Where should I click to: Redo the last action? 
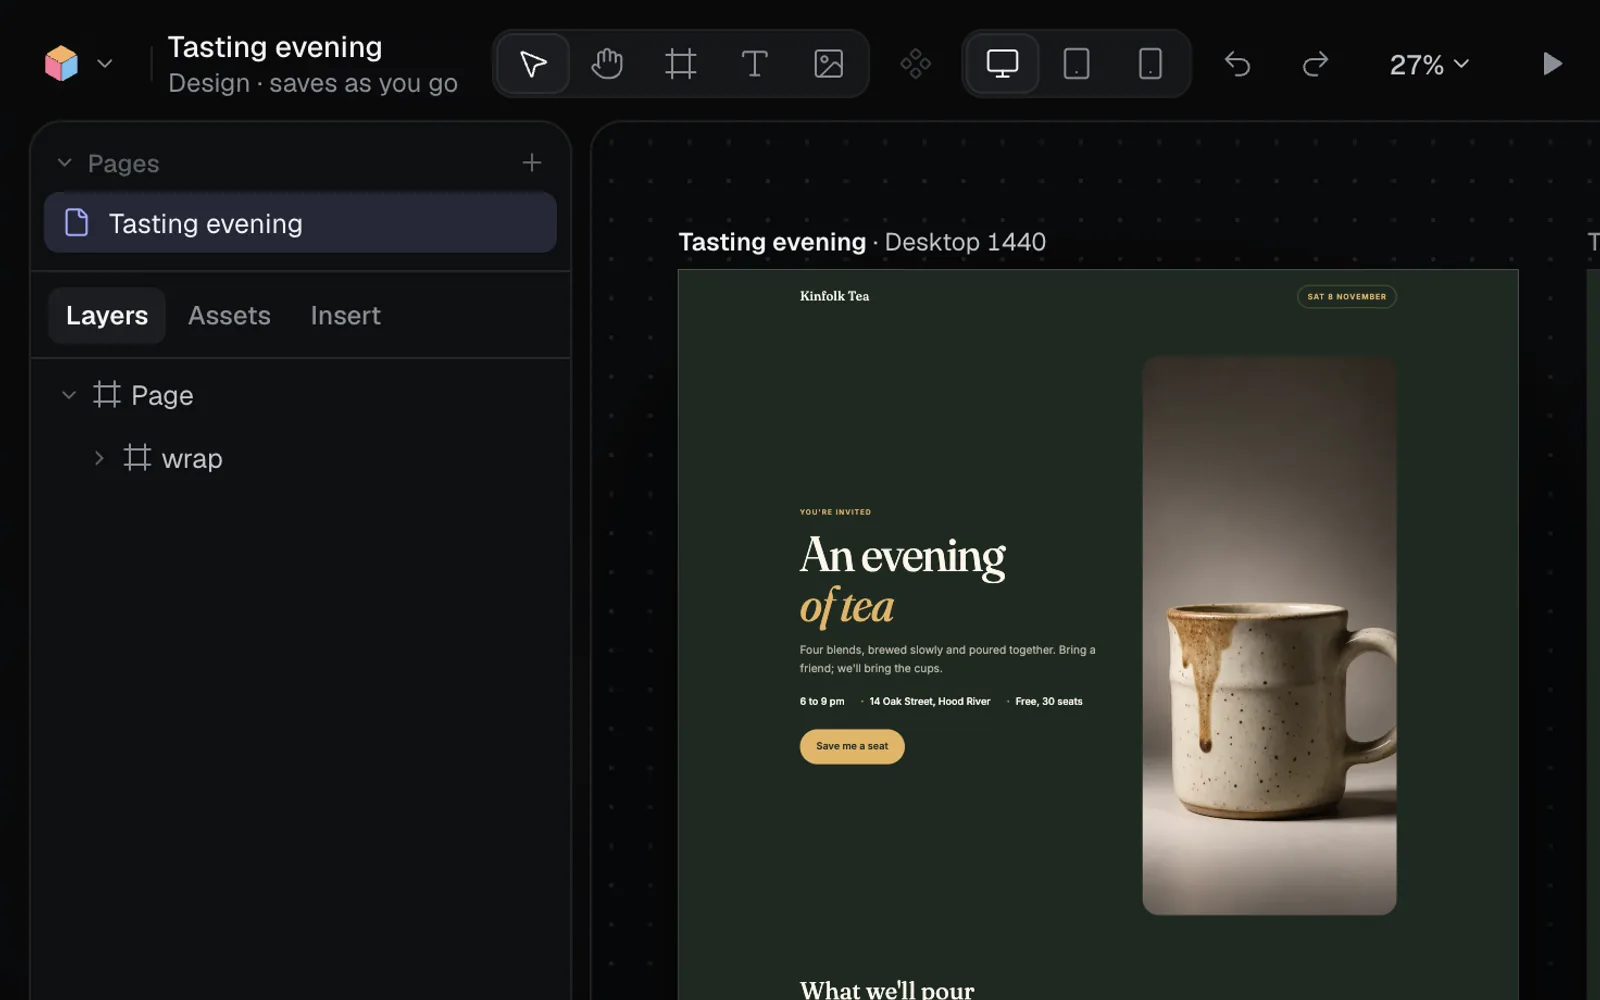click(1315, 64)
